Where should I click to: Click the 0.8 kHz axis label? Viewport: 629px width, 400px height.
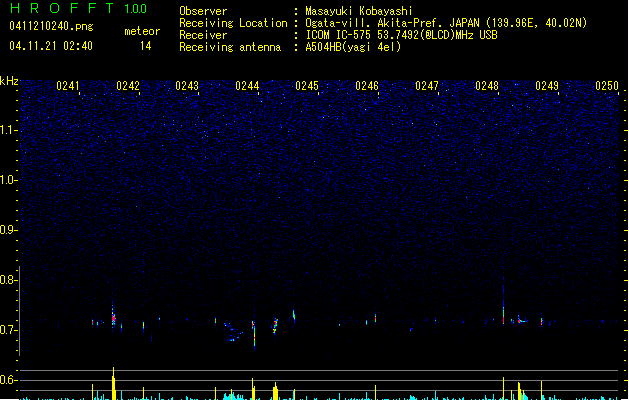click(8, 280)
